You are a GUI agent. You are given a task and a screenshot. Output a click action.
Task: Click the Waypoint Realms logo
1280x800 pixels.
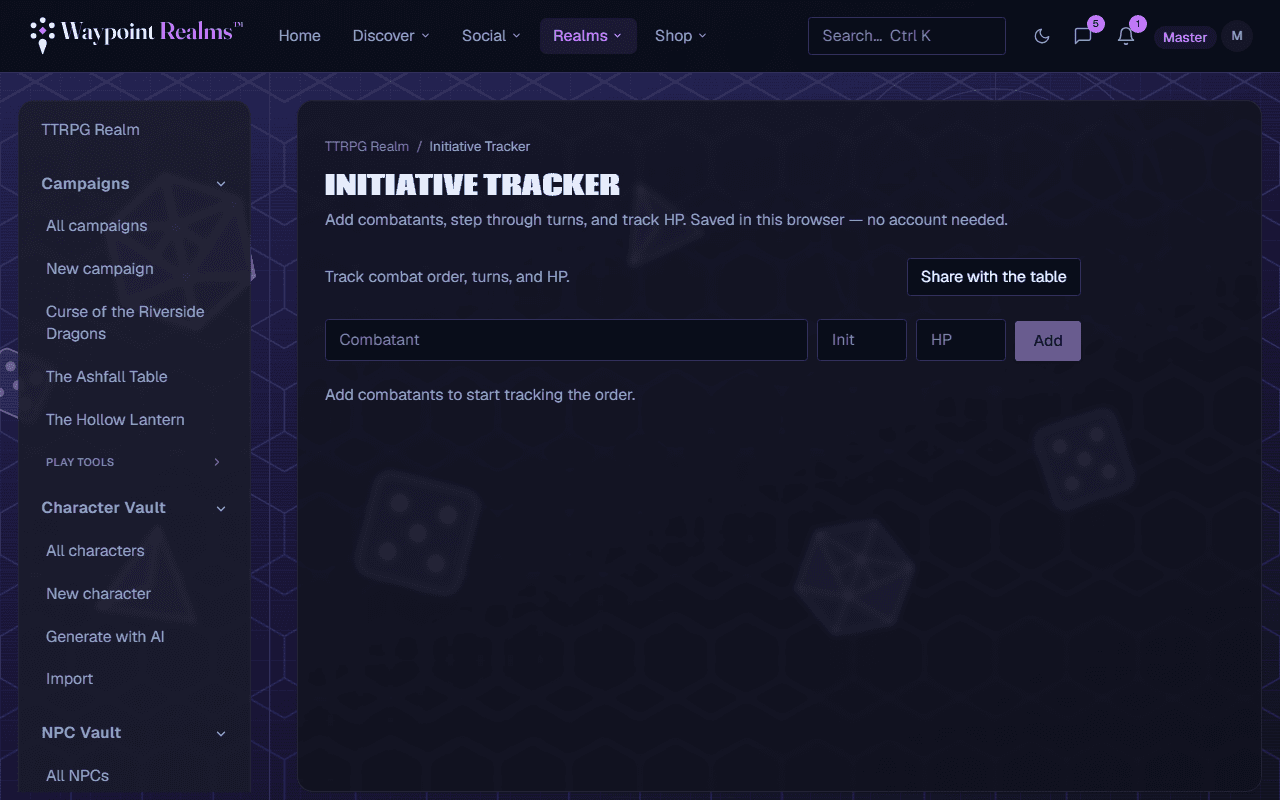[x=137, y=35]
